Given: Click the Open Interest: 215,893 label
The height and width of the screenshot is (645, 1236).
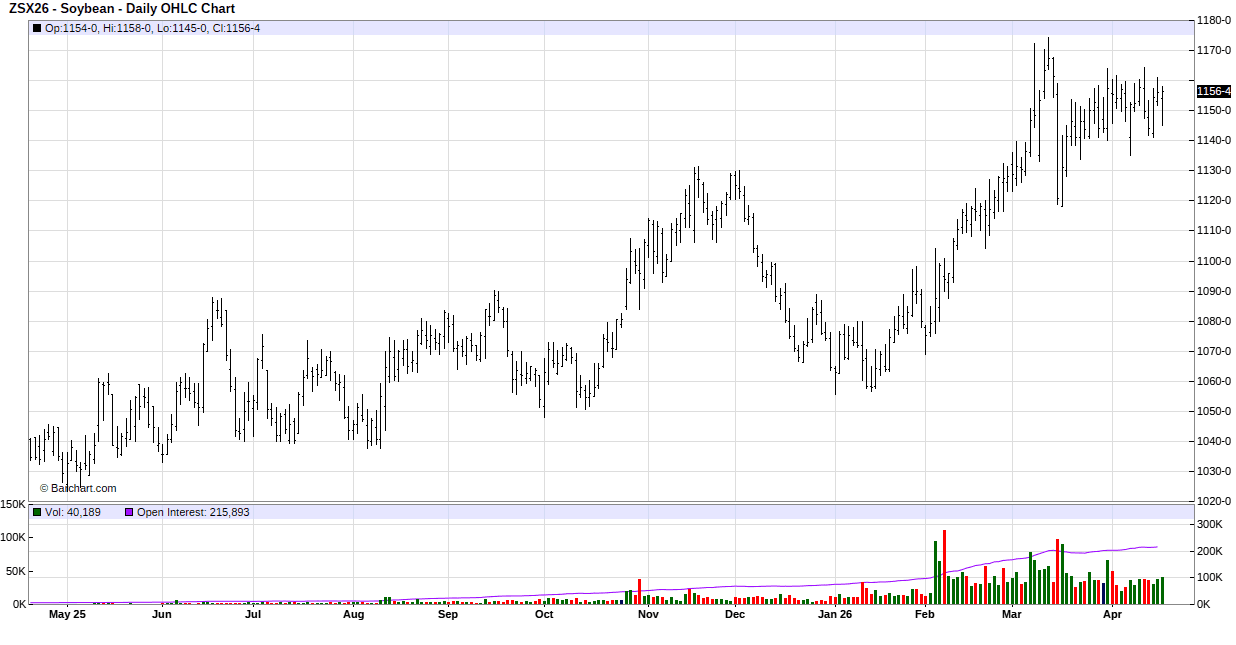Looking at the screenshot, I should click(x=193, y=512).
